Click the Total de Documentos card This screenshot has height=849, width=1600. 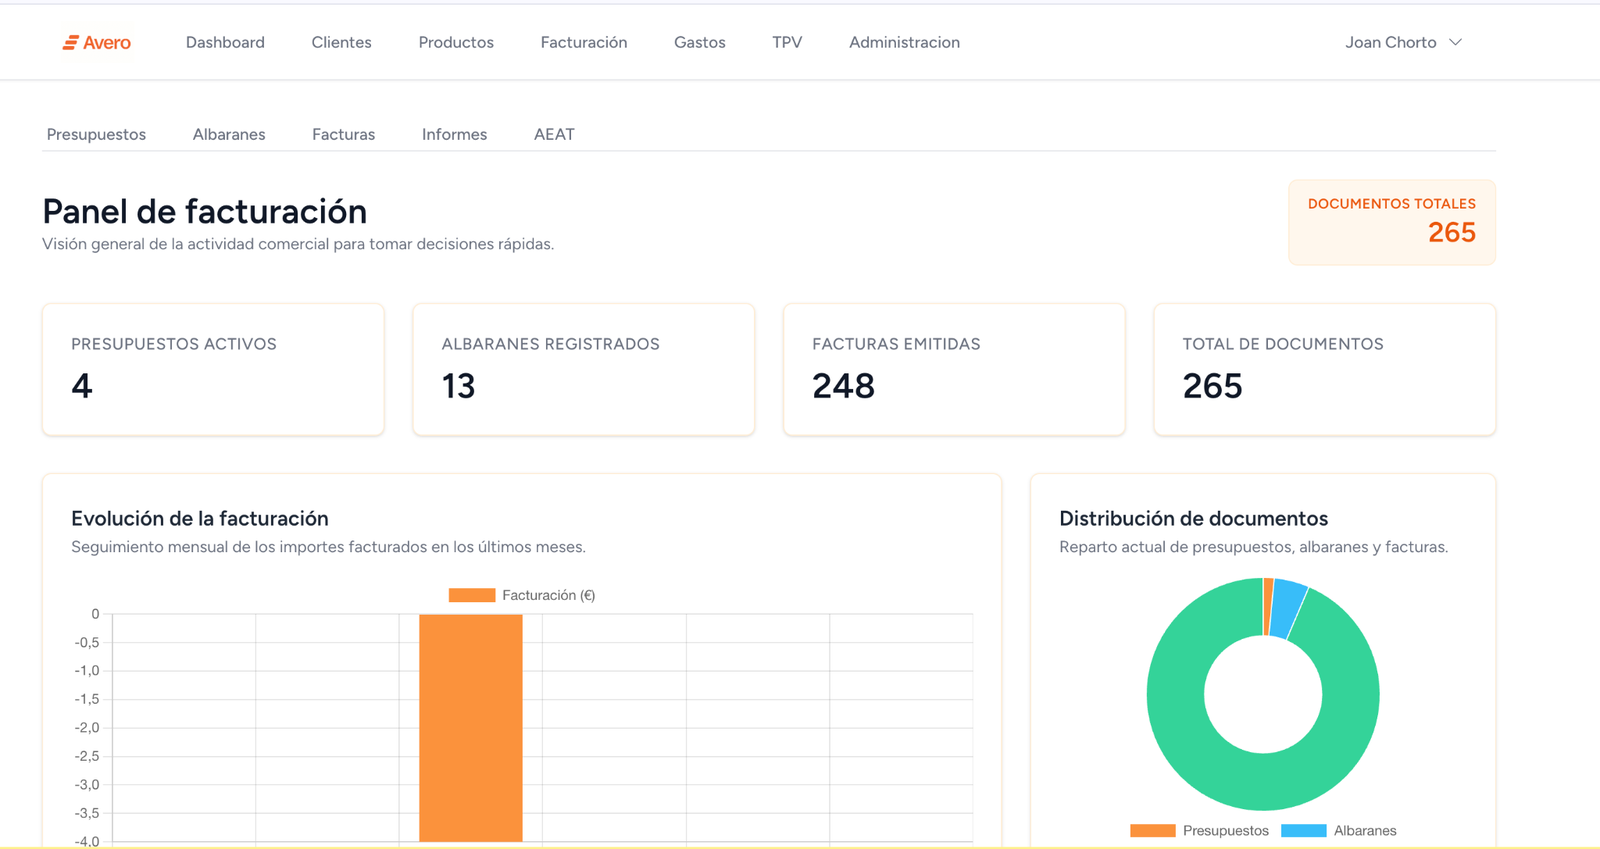tap(1325, 369)
